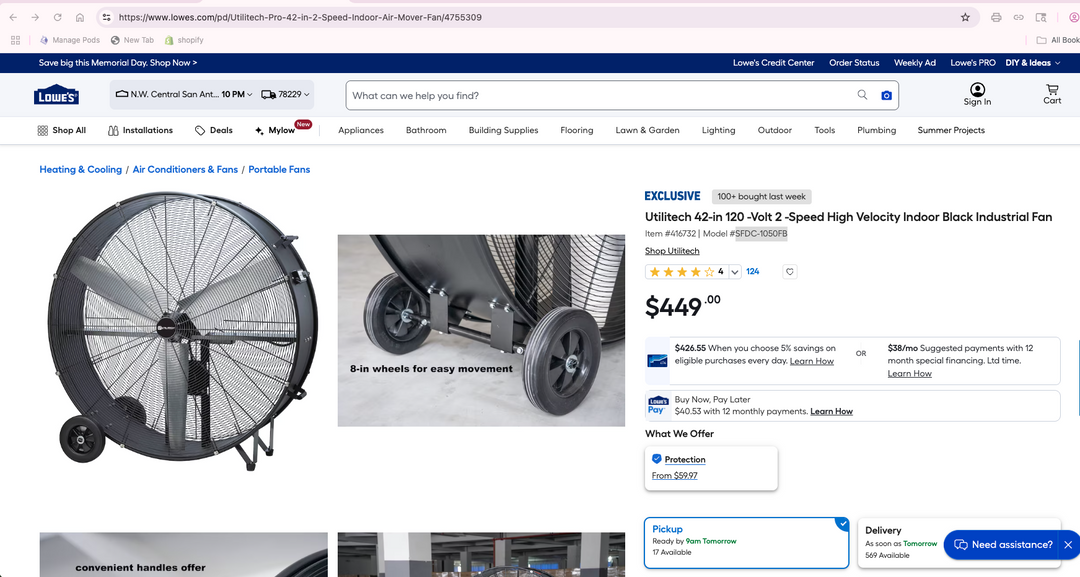Go to Plumbing department

coord(876,130)
